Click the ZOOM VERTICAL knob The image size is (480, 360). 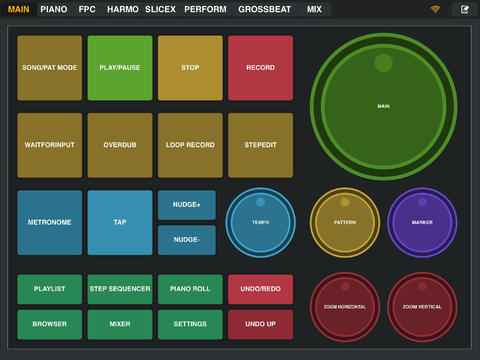(422, 307)
